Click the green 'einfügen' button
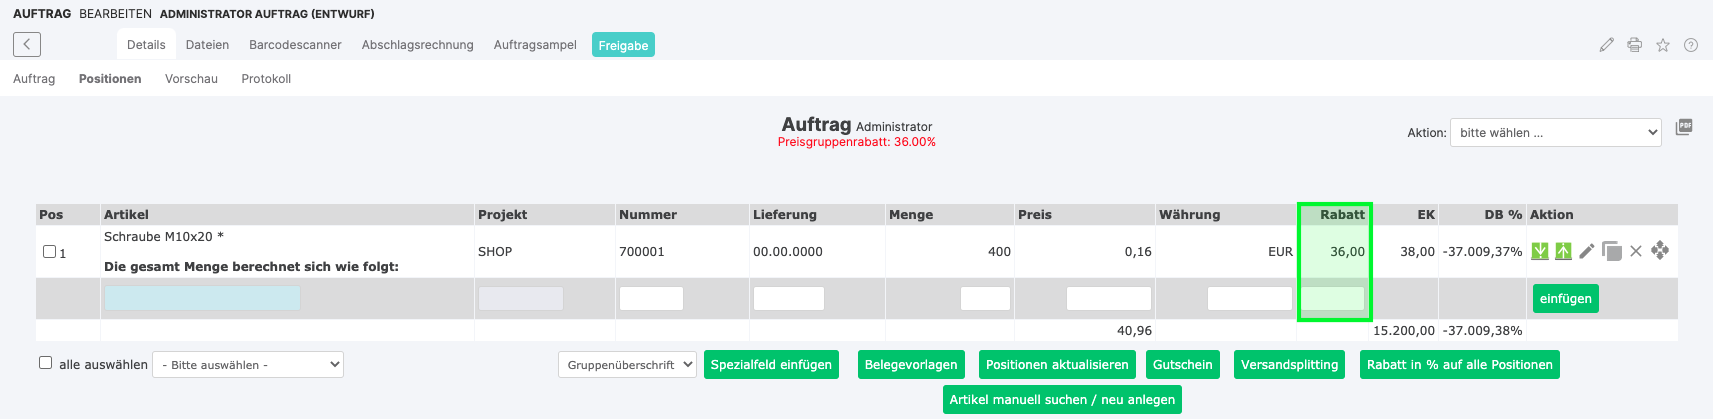This screenshot has height=419, width=1713. coord(1565,299)
